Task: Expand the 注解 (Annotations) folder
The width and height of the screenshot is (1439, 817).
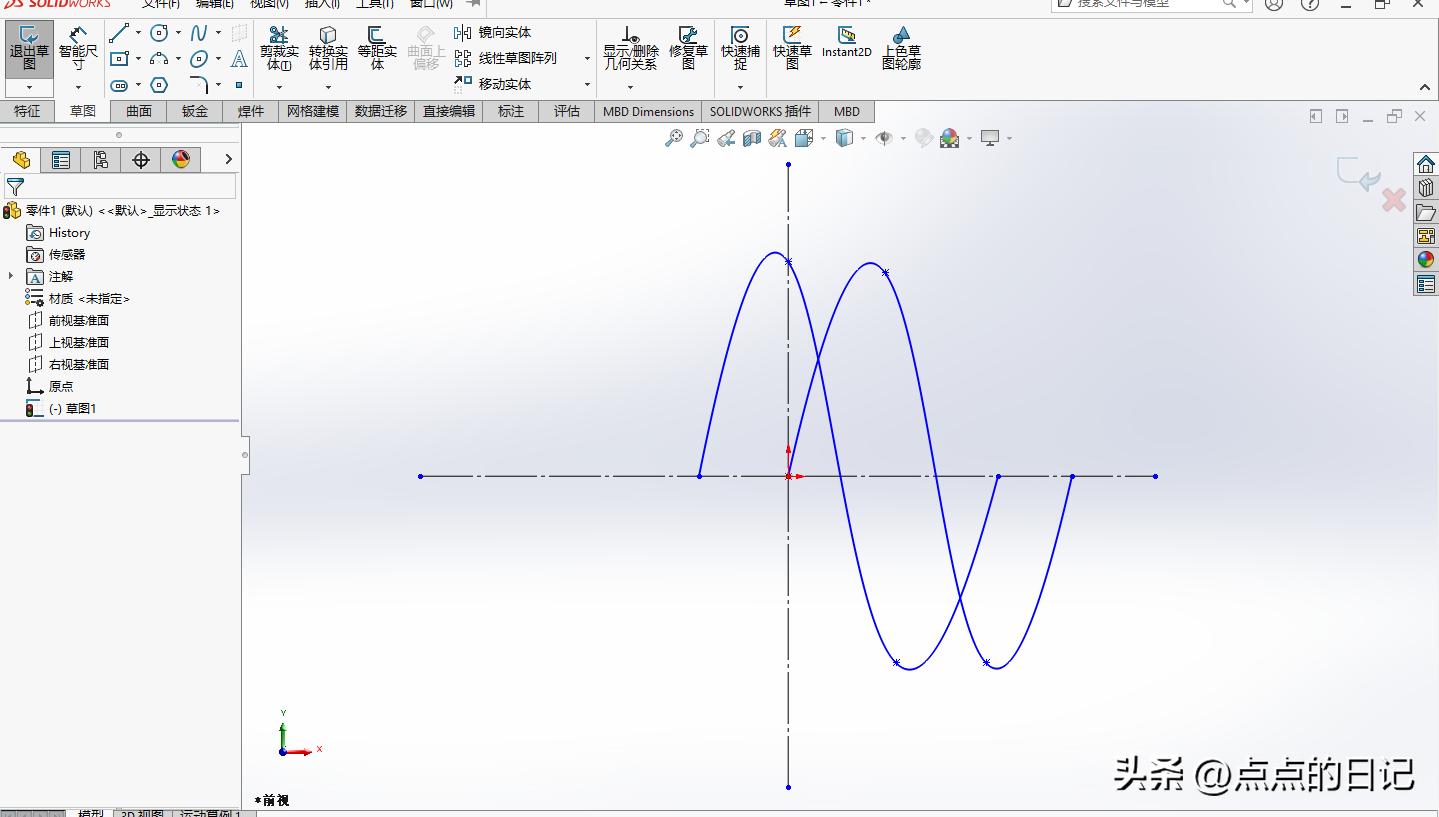Action: (x=11, y=276)
